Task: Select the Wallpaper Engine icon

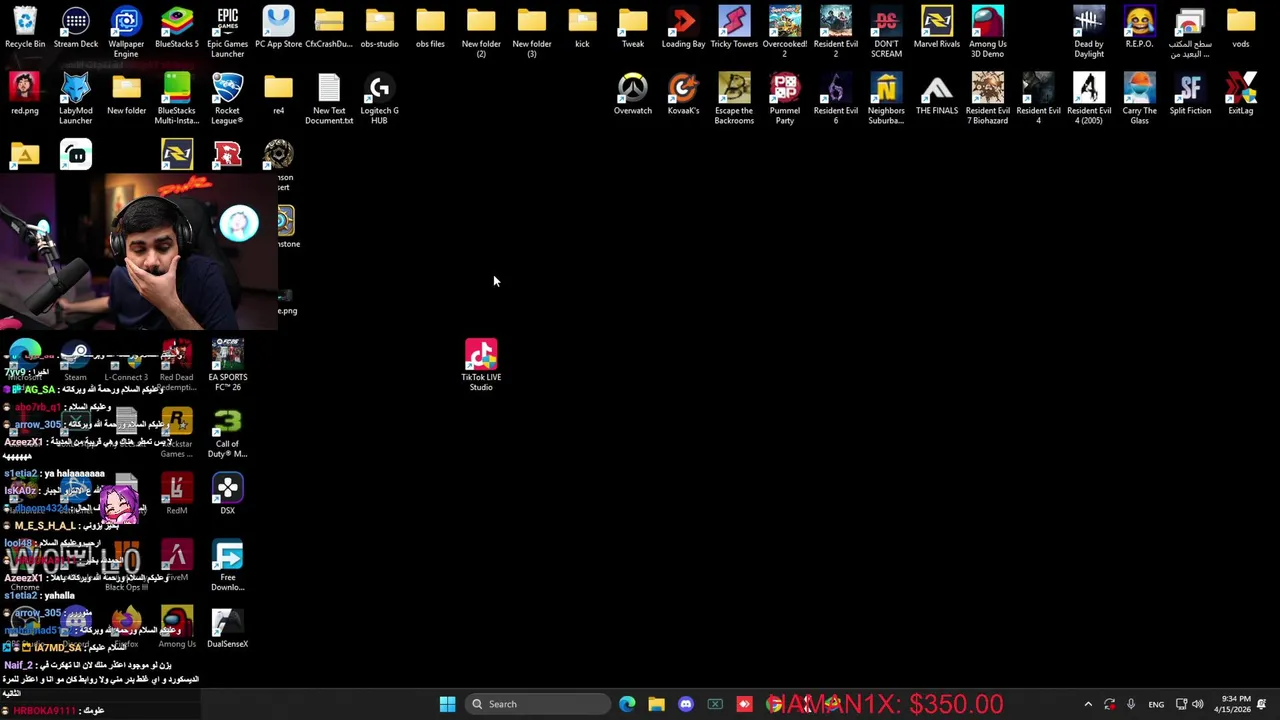Action: pos(126,32)
